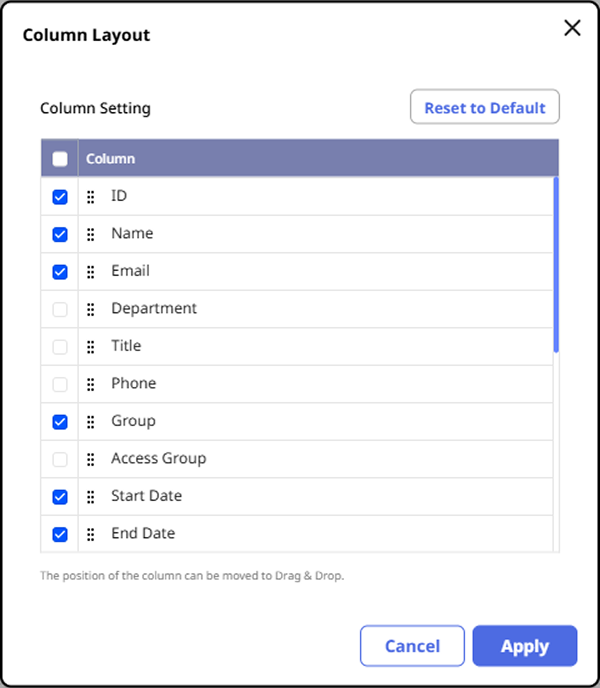The width and height of the screenshot is (600, 688).
Task: Enable the Department column checkbox
Action: 60,309
